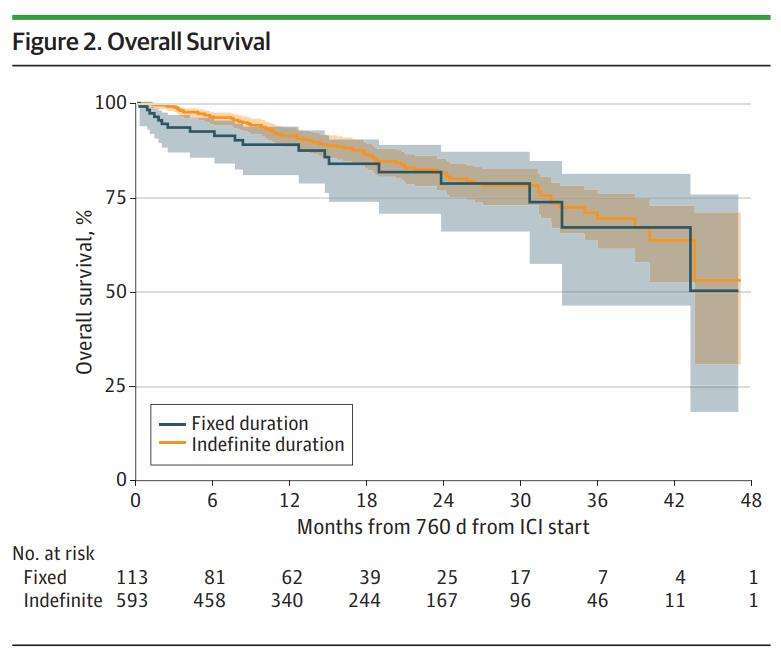
Task: Click the "Months from 760 d" x-axis title
Action: click(443, 525)
